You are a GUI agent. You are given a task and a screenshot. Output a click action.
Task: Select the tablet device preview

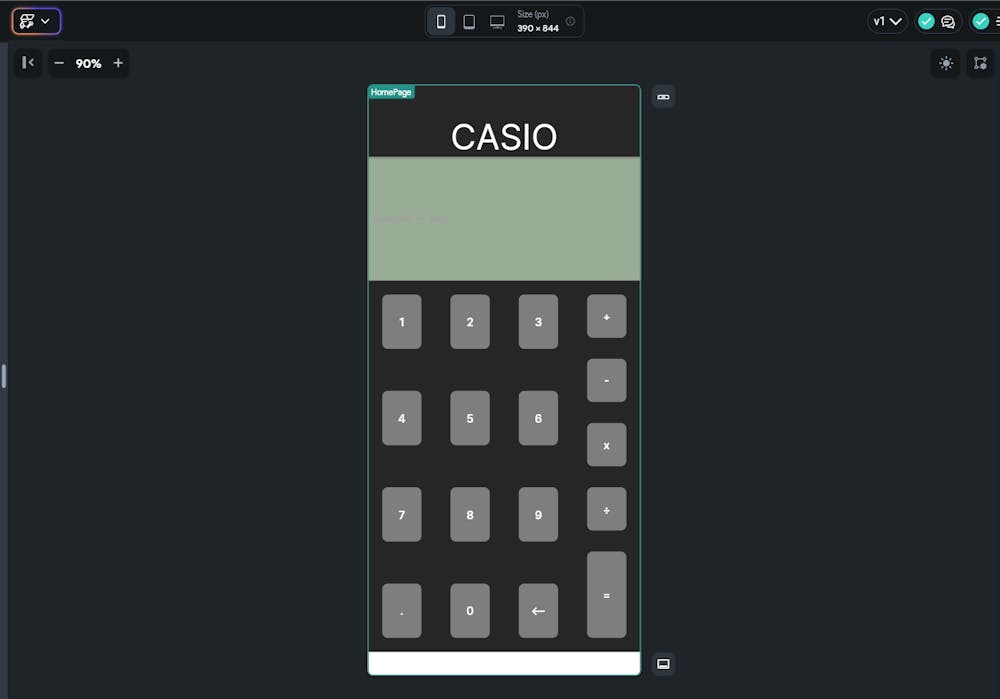point(469,22)
